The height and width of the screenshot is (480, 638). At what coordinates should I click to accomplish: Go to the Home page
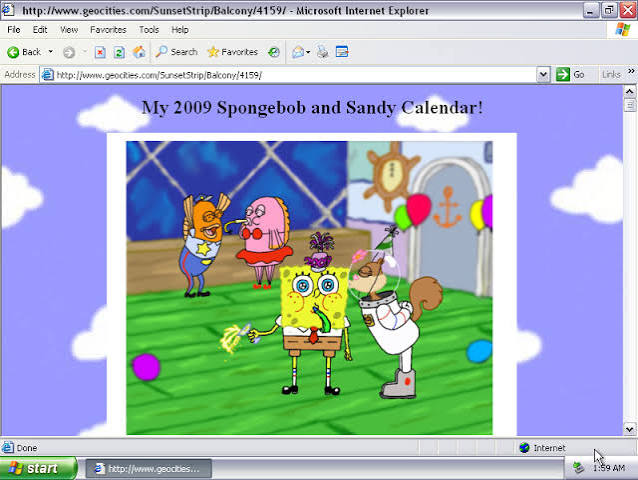click(x=139, y=52)
